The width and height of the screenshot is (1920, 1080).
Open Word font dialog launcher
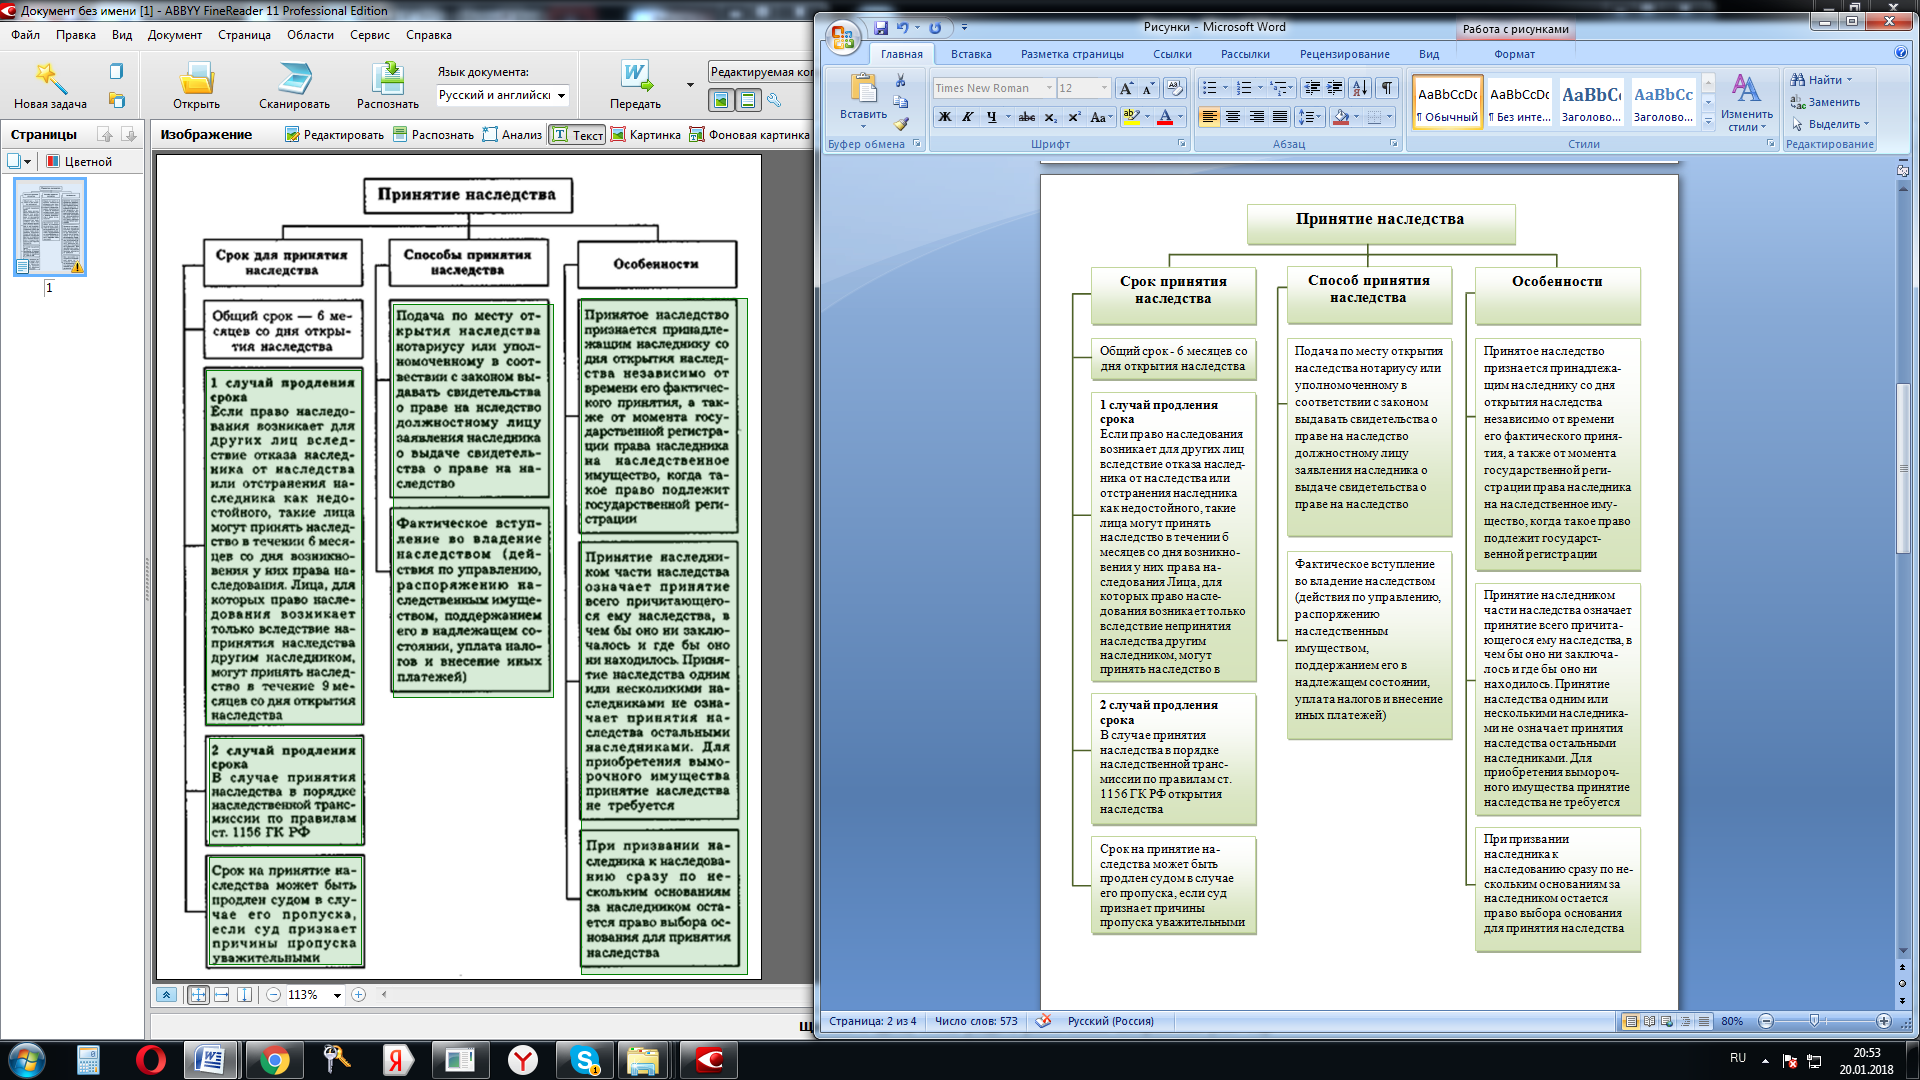1181,144
